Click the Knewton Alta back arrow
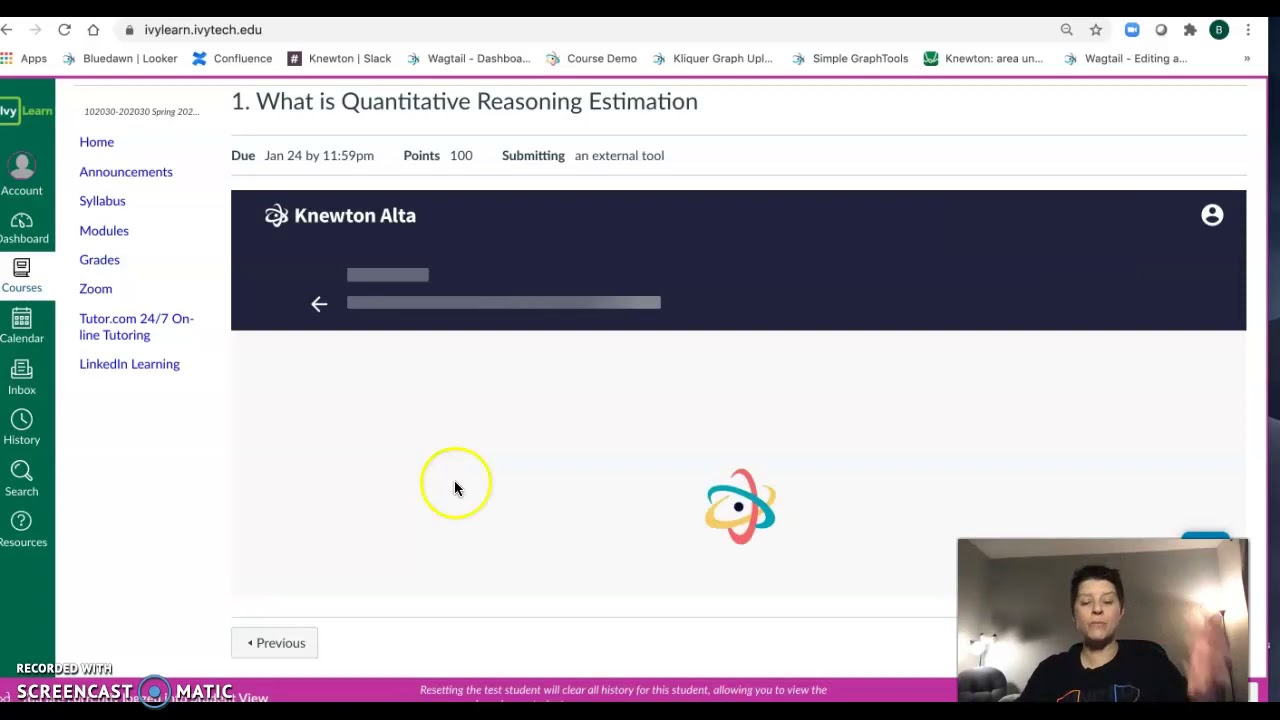 point(319,304)
